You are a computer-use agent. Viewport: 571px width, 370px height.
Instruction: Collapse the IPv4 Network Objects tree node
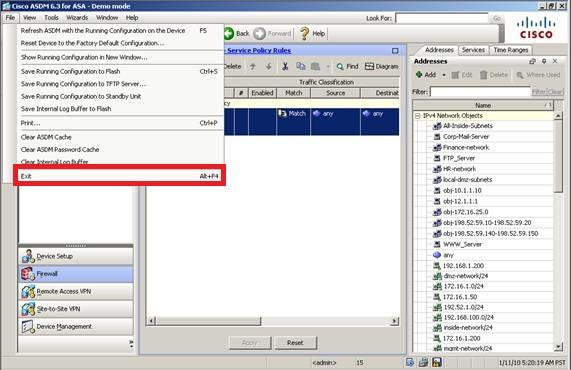coord(418,116)
